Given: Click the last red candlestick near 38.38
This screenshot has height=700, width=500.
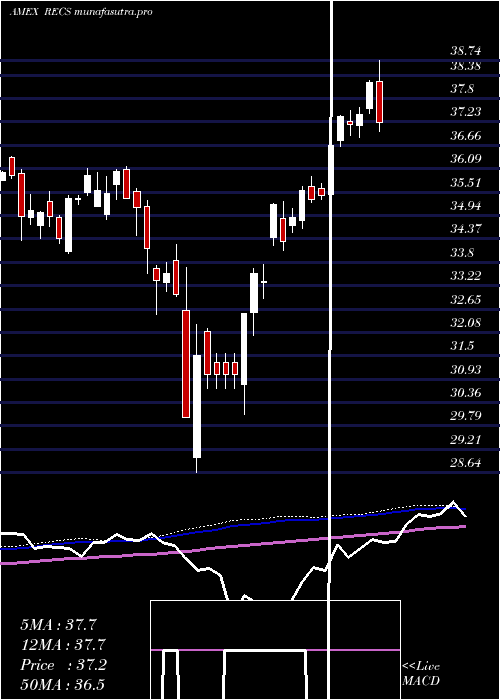Looking at the screenshot, I should coord(379,102).
